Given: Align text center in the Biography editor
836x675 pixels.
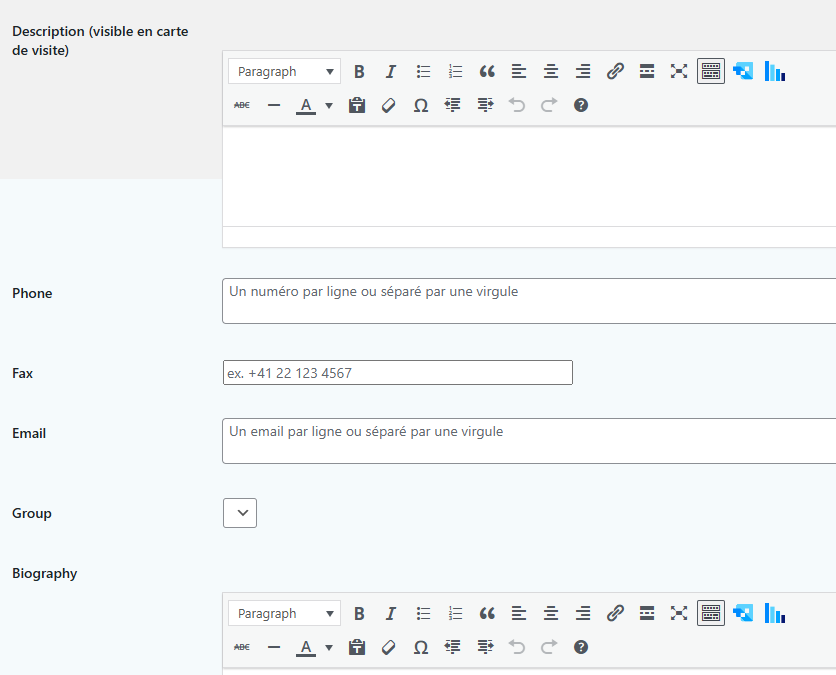Looking at the screenshot, I should [551, 613].
